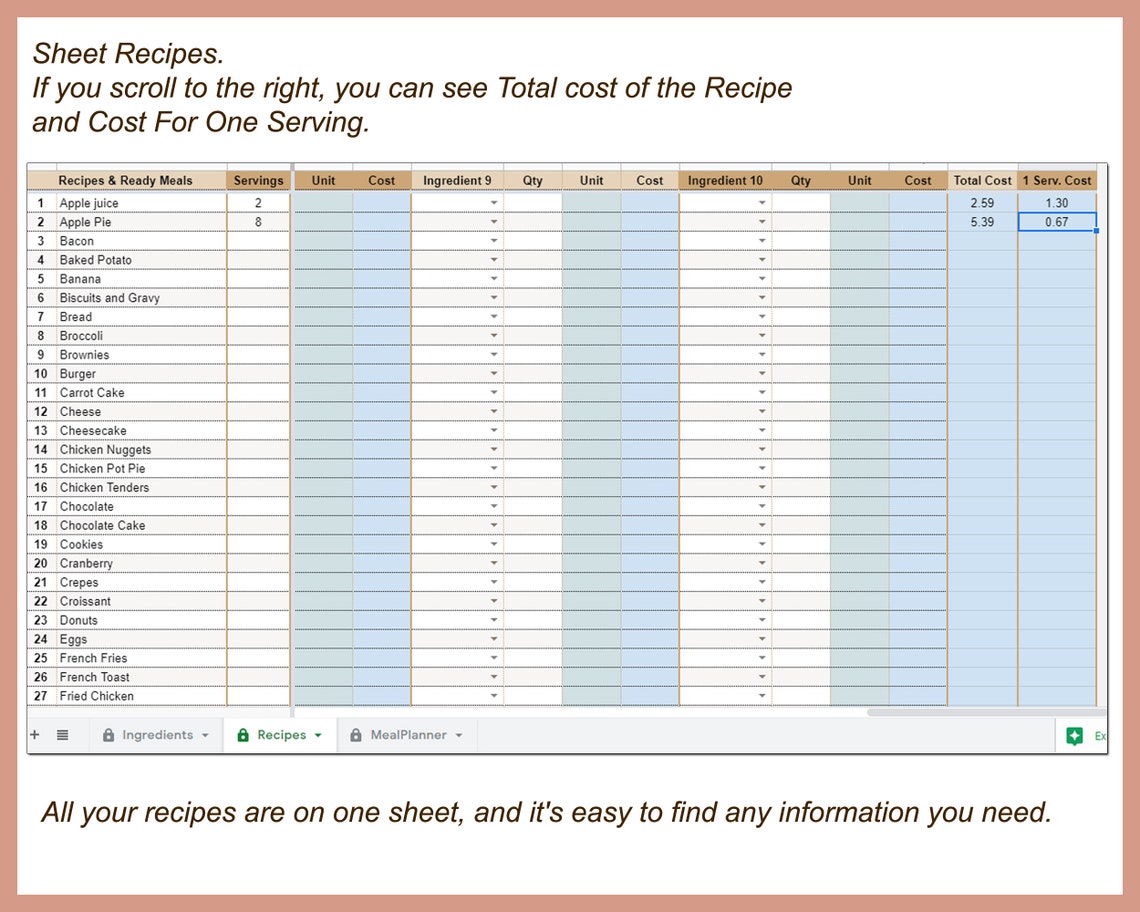Select the Total Cost value 2.59

click(x=982, y=202)
